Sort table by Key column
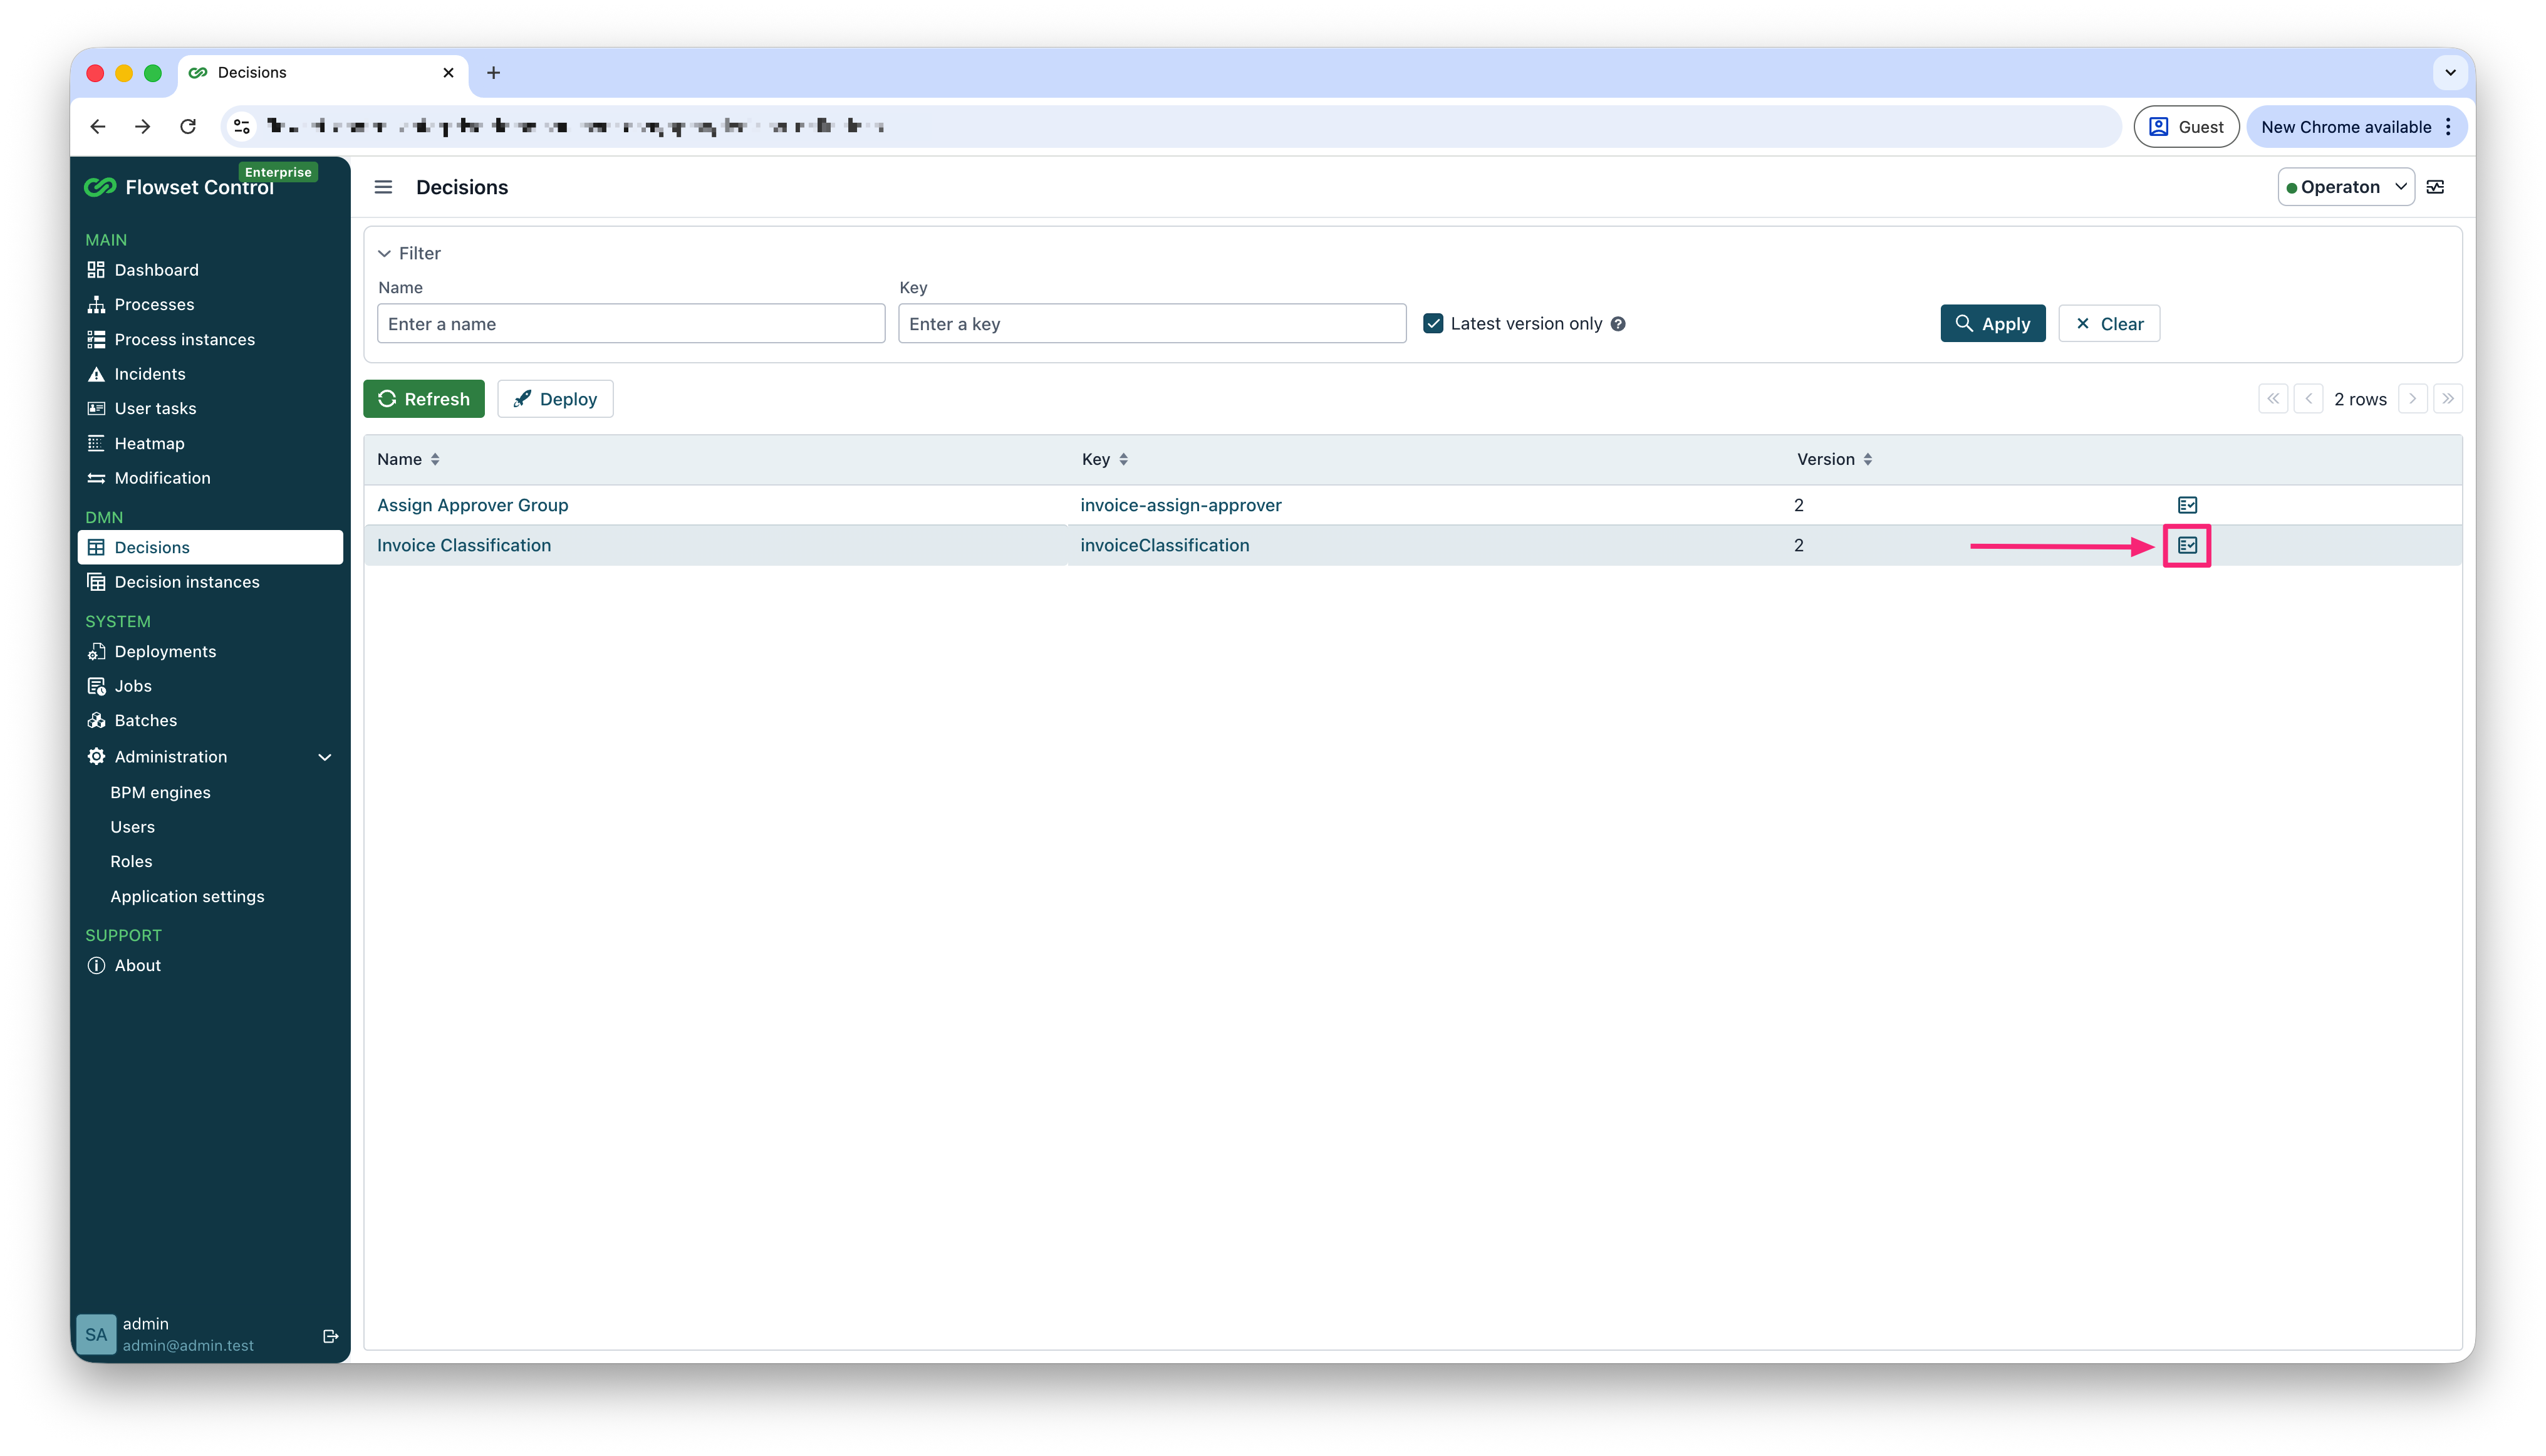Screen dimensions: 2546x1456 (x=1105, y=459)
